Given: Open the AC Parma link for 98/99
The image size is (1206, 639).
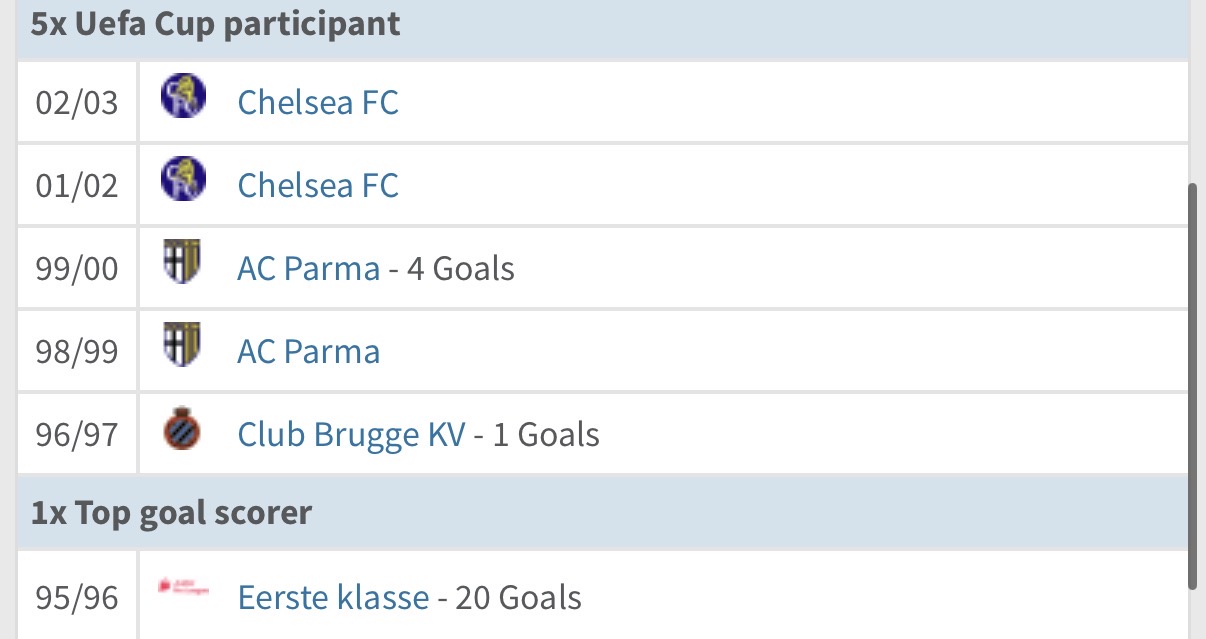Looking at the screenshot, I should [308, 351].
